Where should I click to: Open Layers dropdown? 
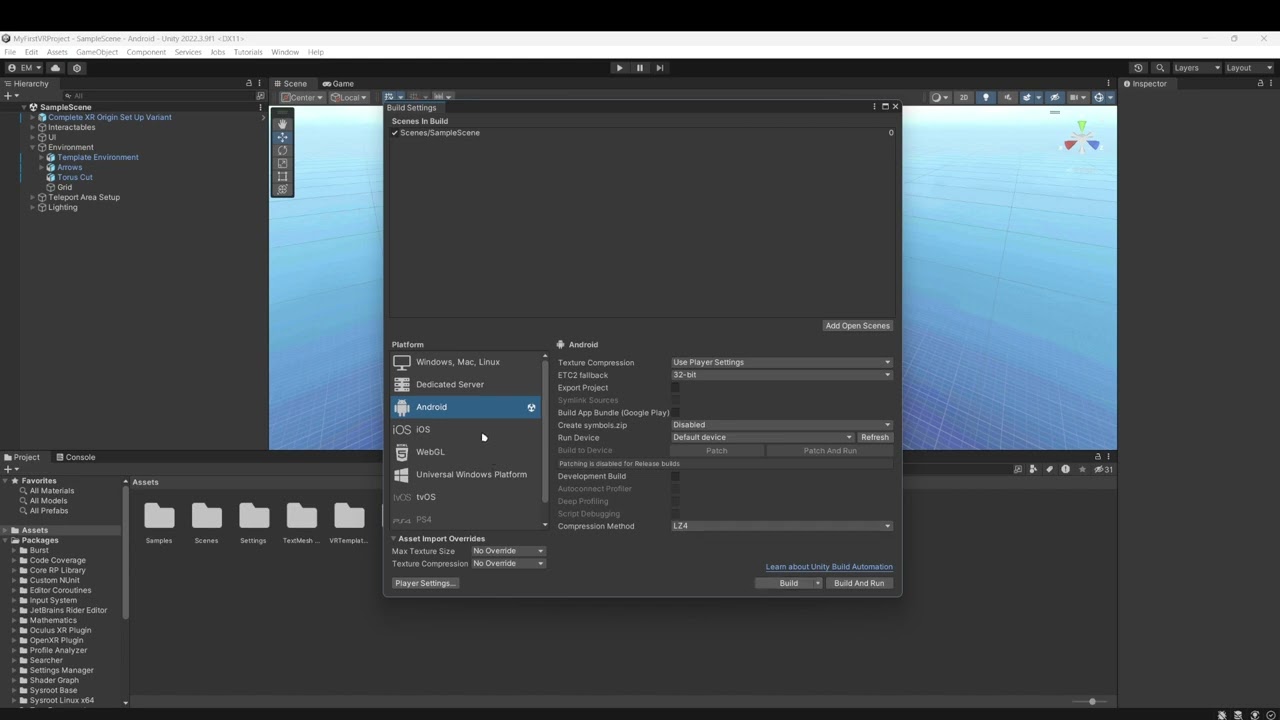tap(1196, 68)
